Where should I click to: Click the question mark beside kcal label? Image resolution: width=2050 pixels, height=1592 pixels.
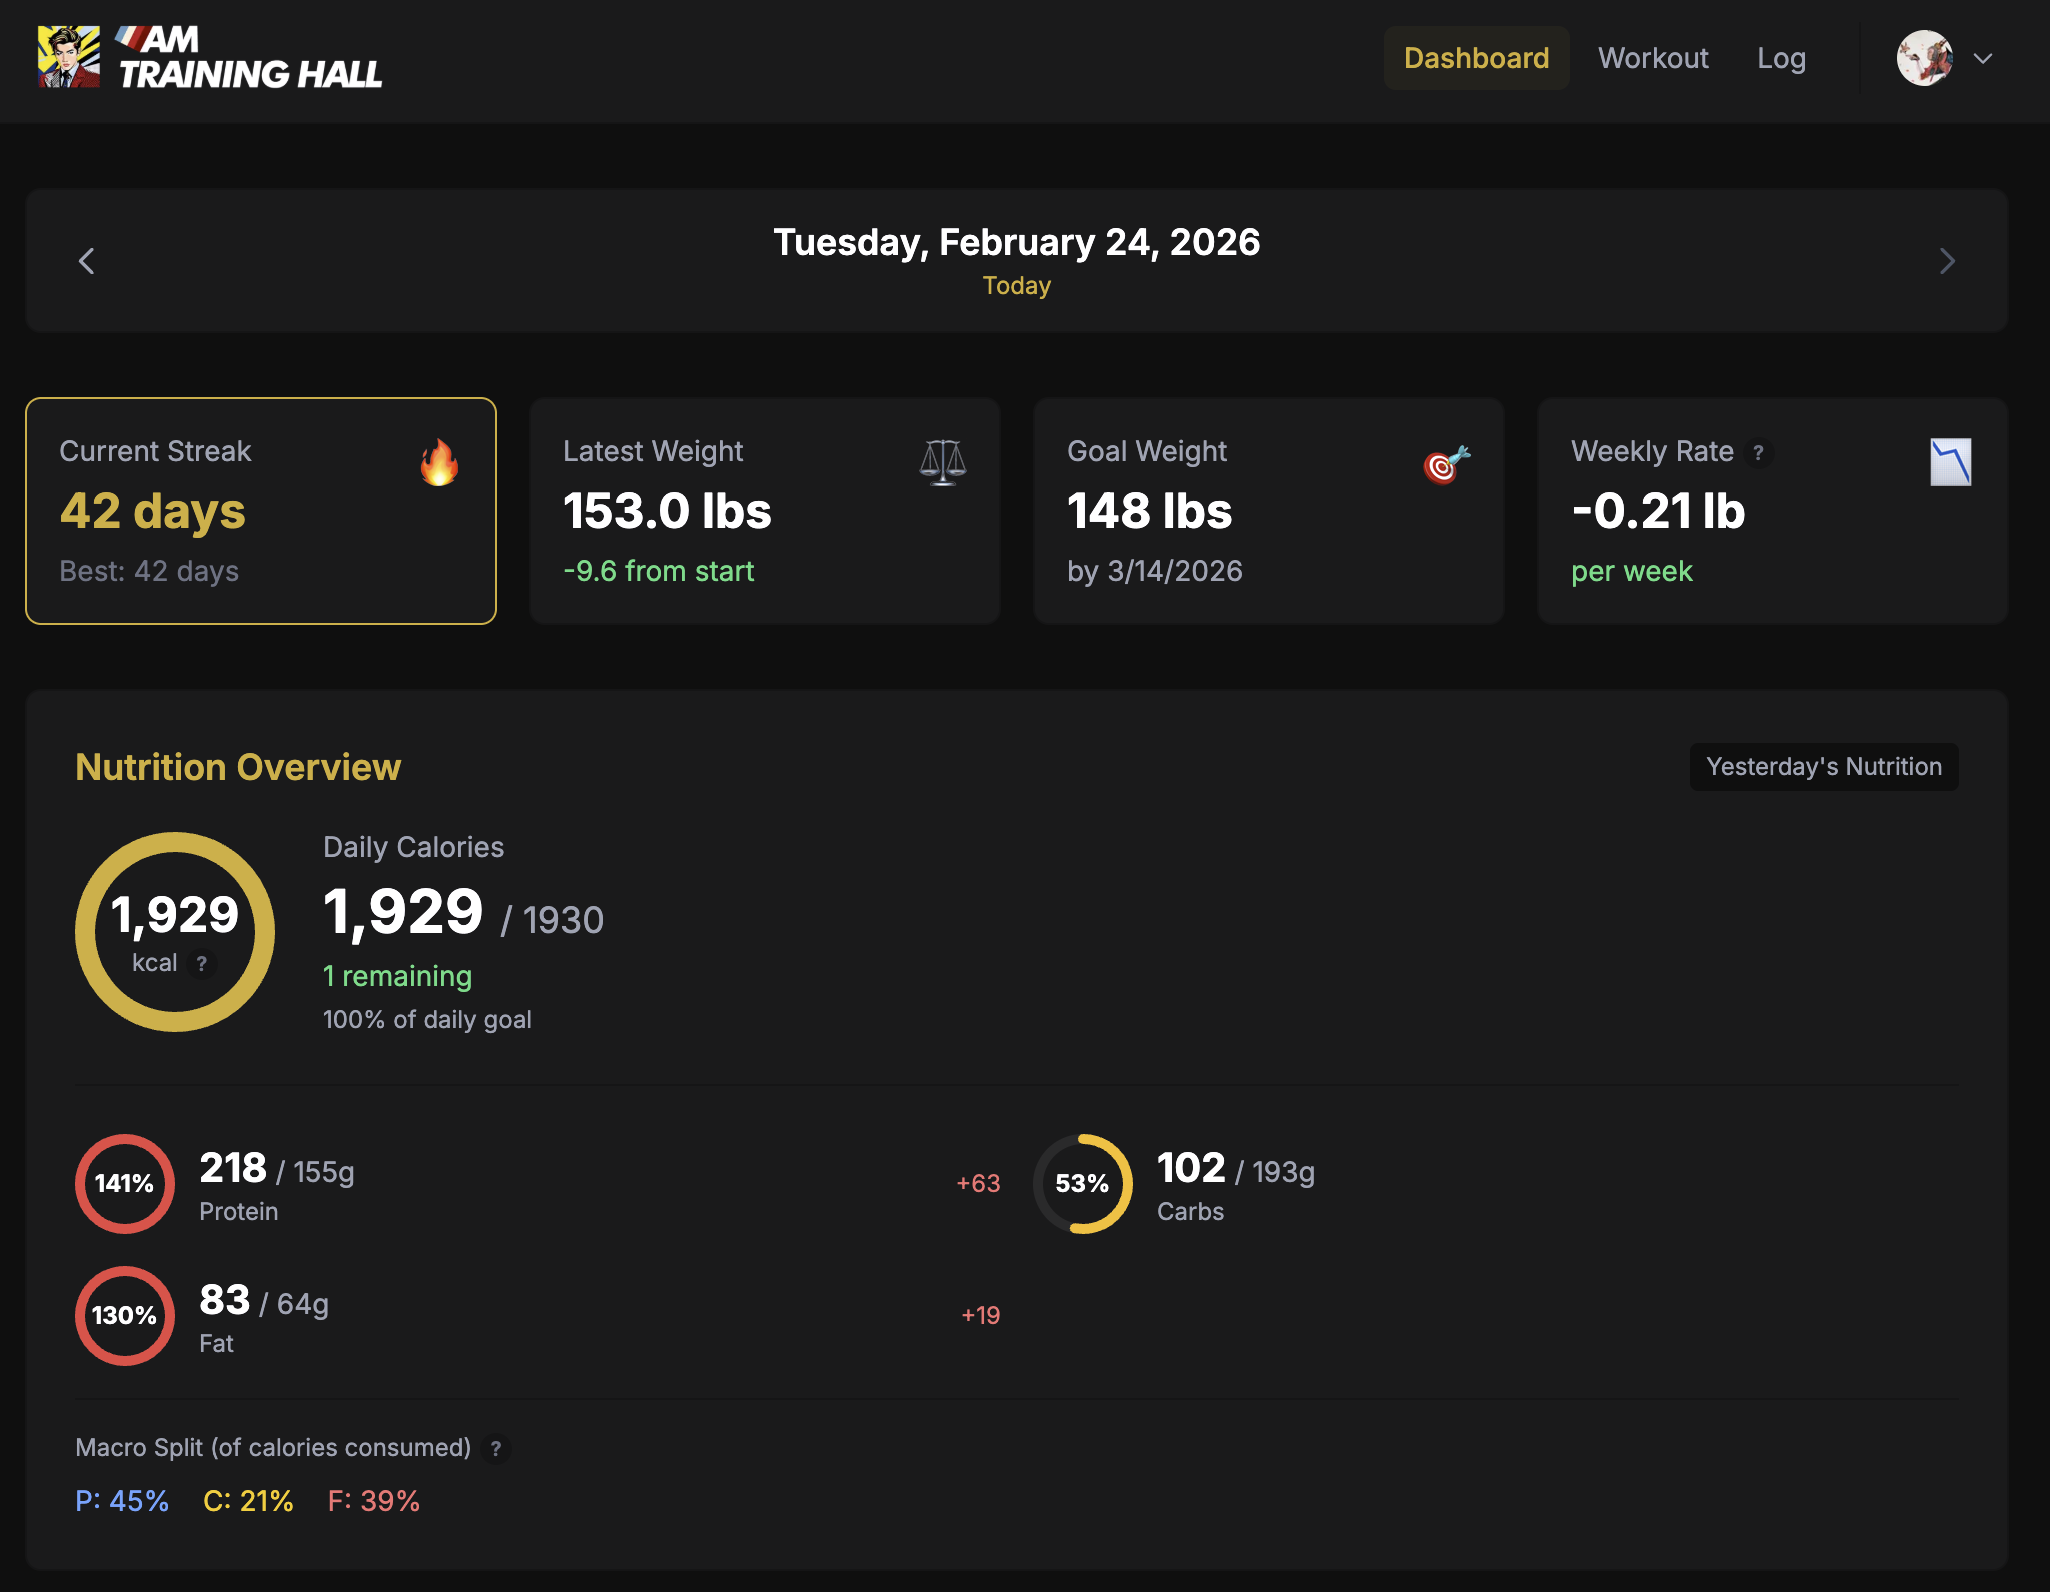click(204, 964)
